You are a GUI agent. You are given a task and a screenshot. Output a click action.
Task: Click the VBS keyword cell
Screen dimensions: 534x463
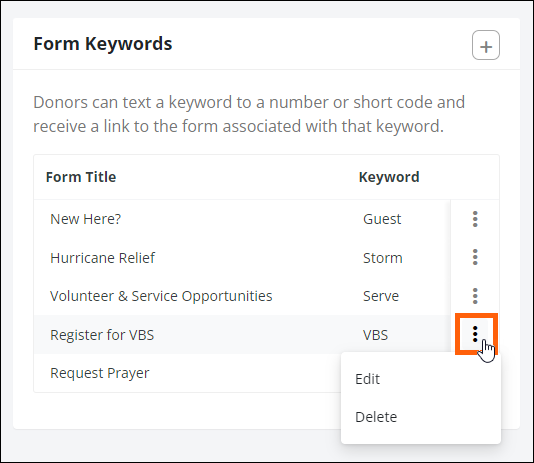pos(375,335)
